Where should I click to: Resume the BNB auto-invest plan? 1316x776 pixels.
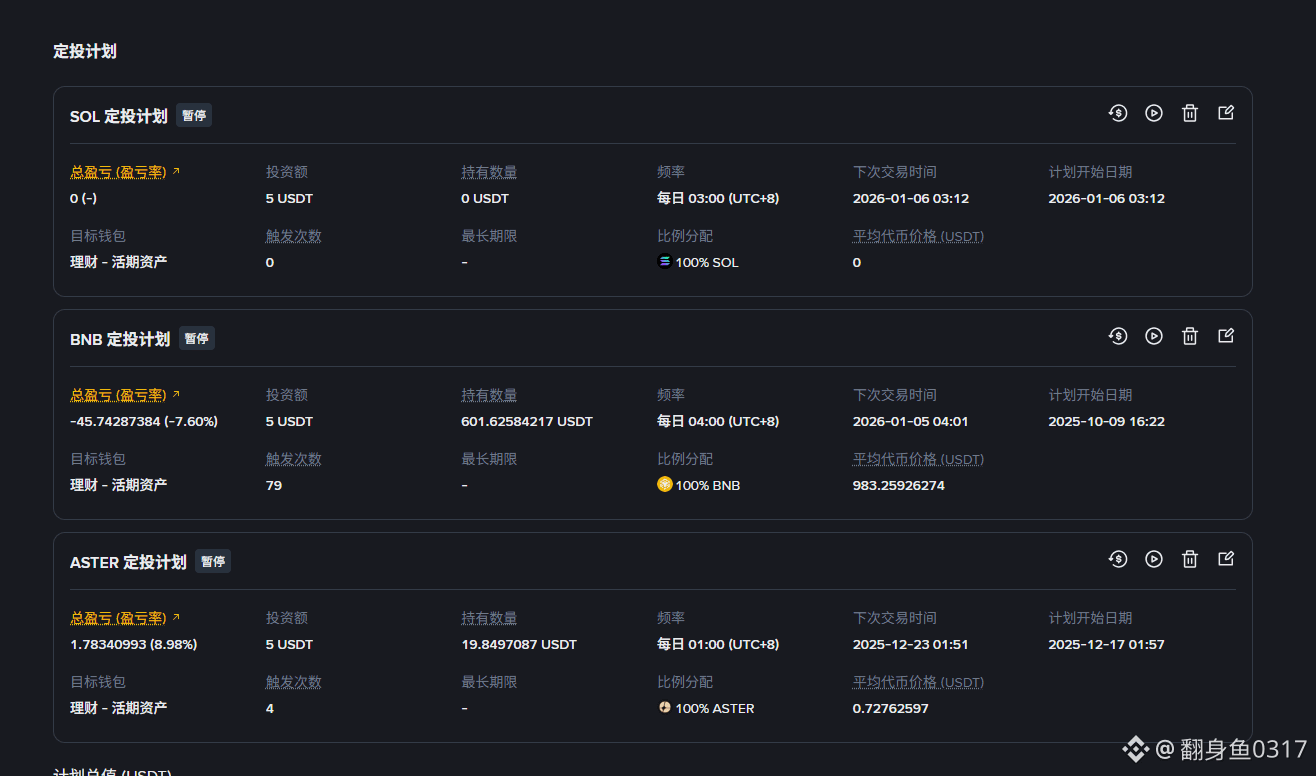click(x=1154, y=336)
